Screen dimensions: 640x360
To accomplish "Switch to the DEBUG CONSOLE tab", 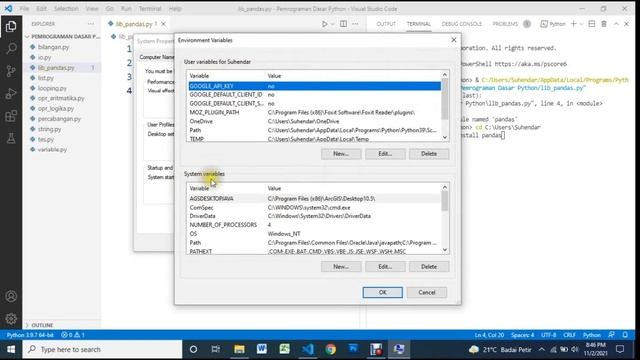I will pos(462,24).
